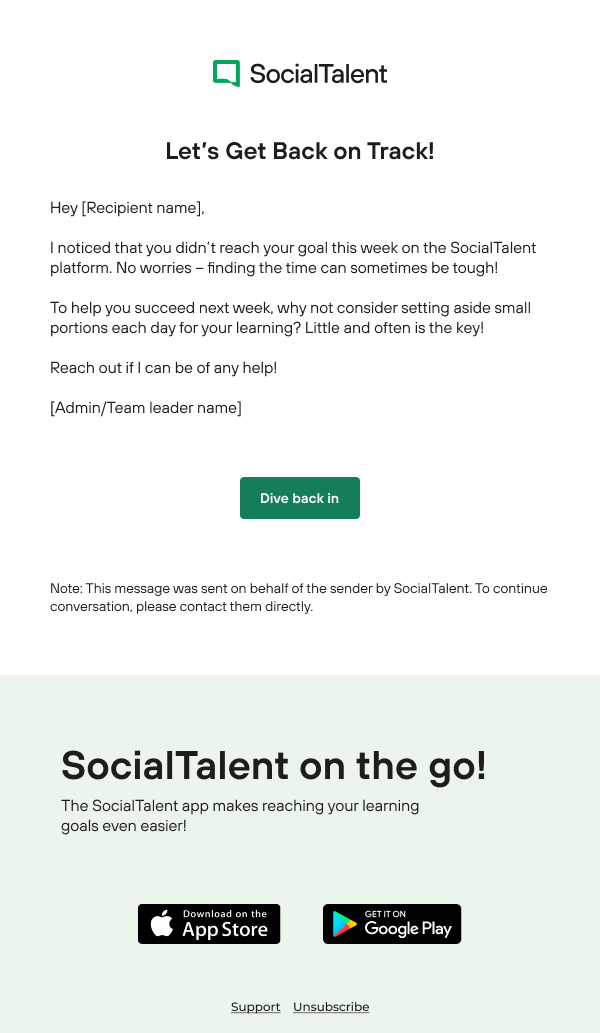
Task: Click the 'Reach out if I can' line
Action: click(163, 368)
